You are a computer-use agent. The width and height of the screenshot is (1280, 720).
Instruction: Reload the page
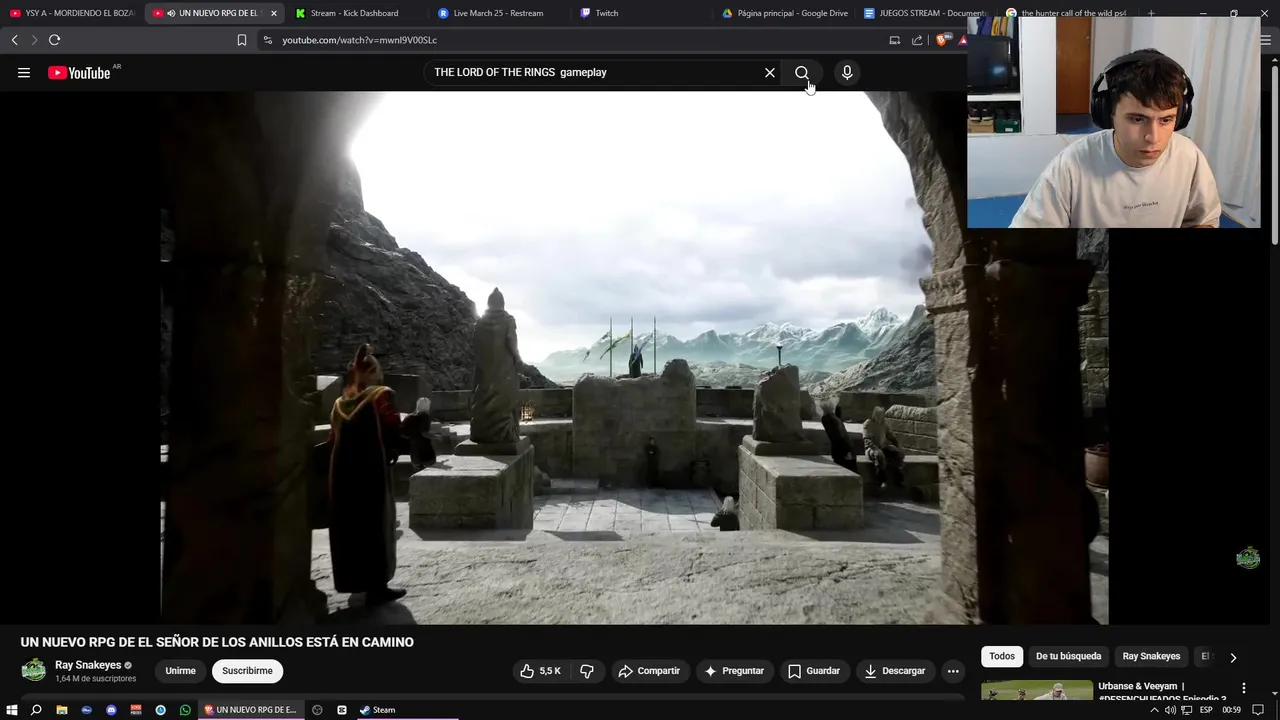[54, 40]
